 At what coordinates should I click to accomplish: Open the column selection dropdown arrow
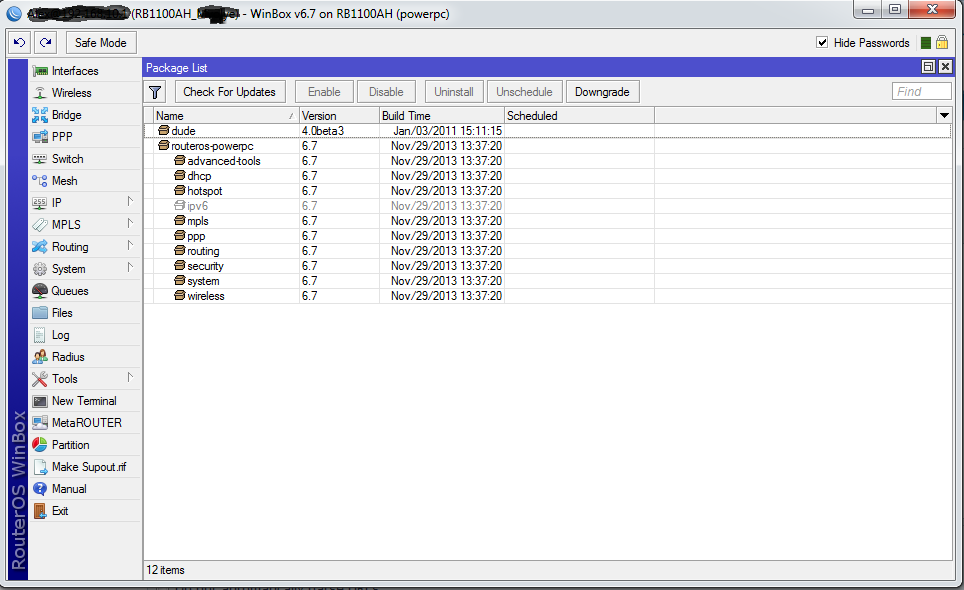tap(944, 116)
